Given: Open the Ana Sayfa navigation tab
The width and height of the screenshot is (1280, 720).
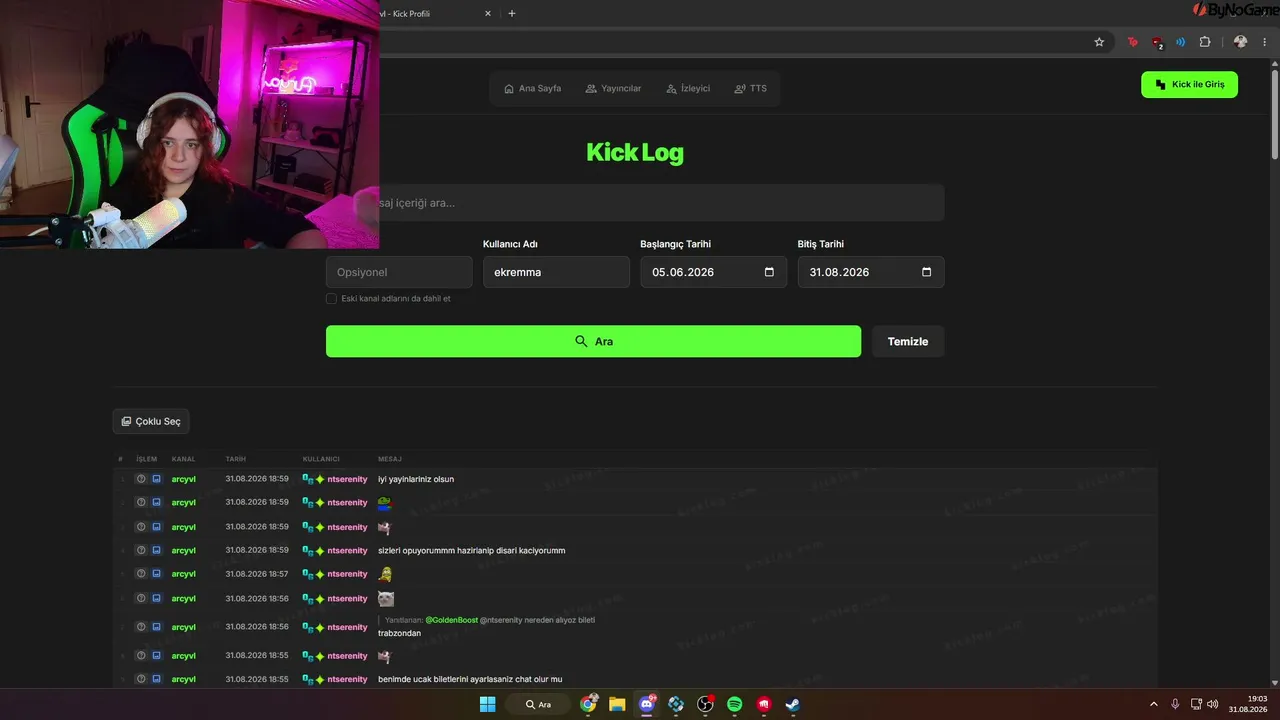Looking at the screenshot, I should 532,88.
